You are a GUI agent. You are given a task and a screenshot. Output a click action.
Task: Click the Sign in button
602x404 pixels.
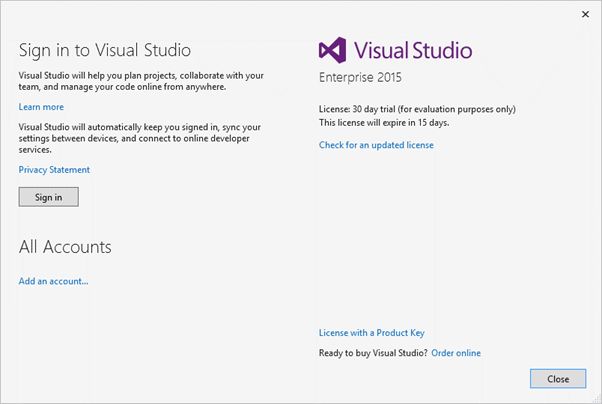48,197
